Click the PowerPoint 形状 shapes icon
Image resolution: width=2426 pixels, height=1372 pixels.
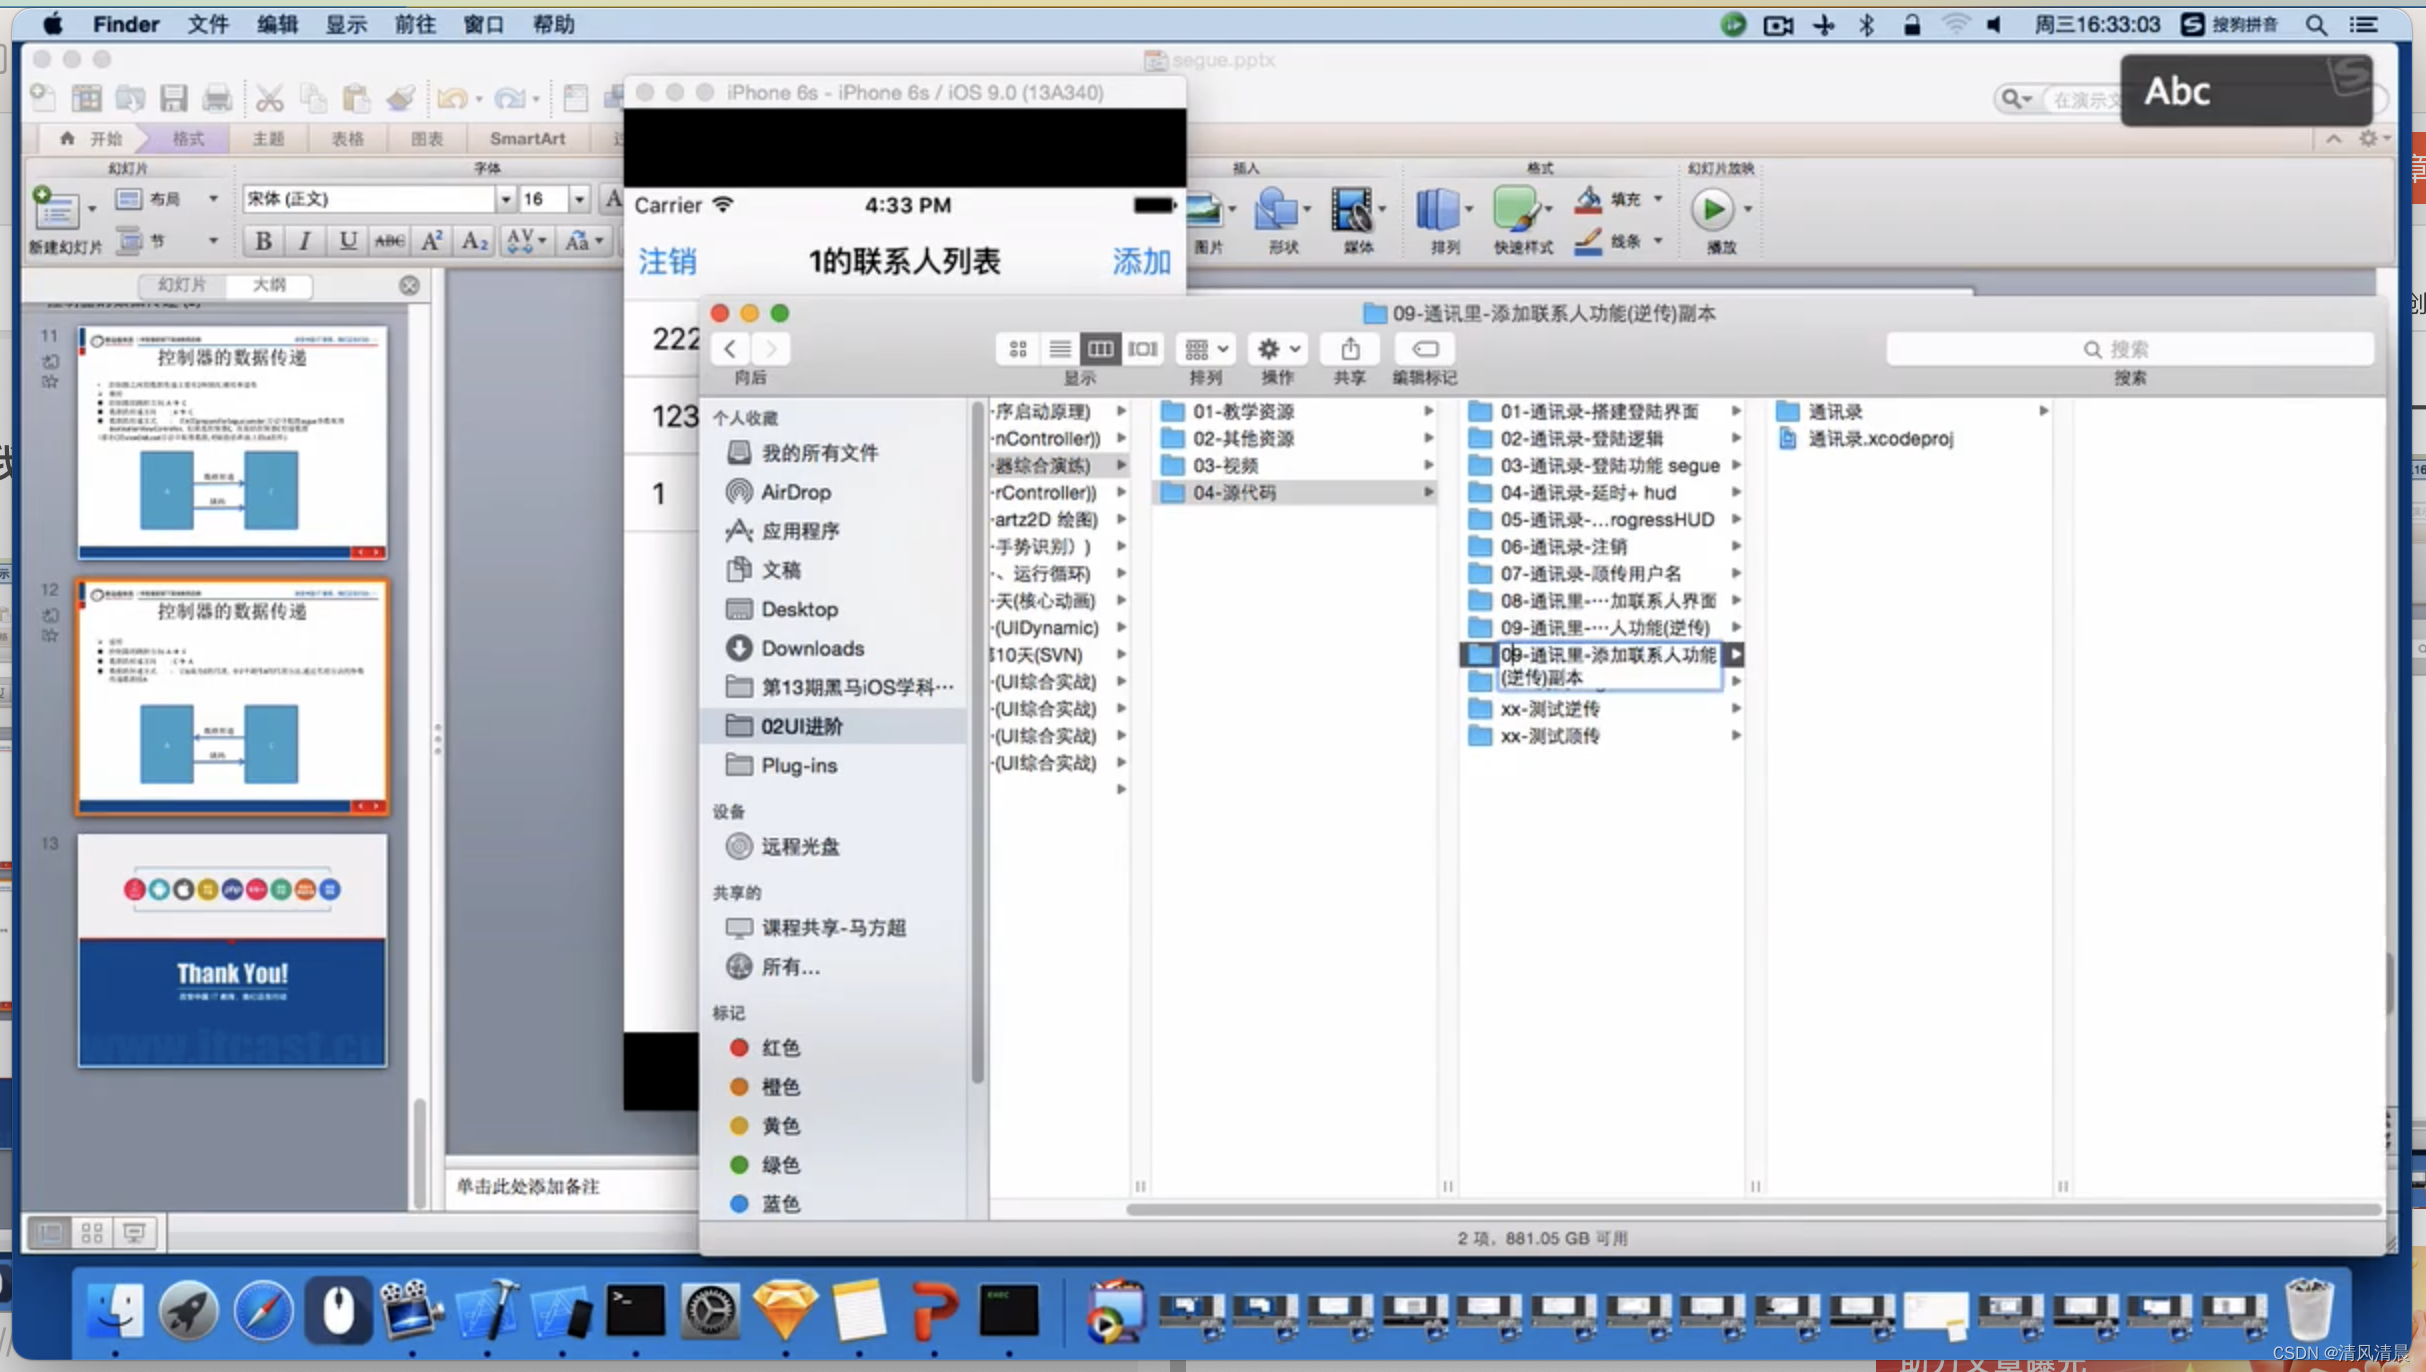pos(1278,209)
